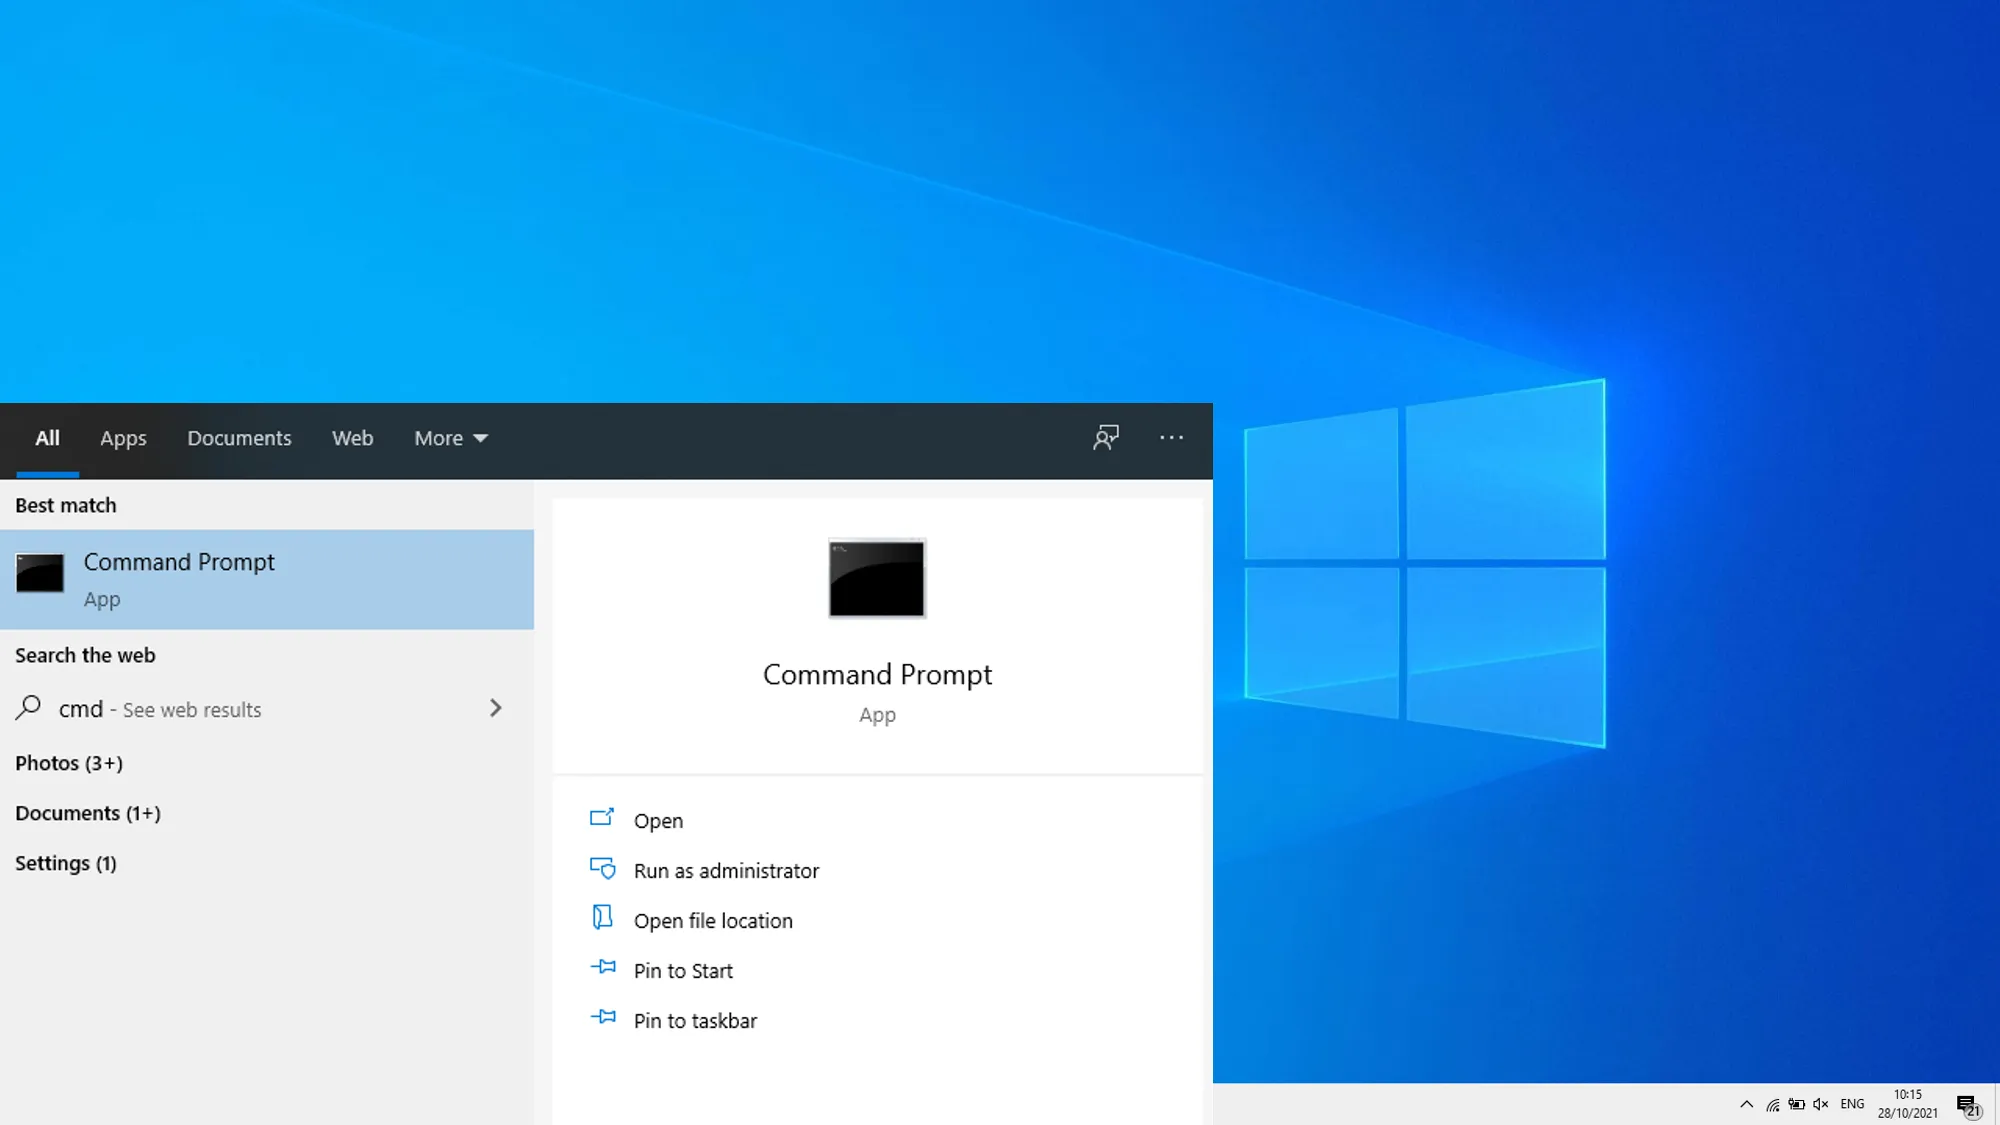Open the taskbar clock showing 10:15
The height and width of the screenshot is (1125, 2000).
point(1908,1104)
